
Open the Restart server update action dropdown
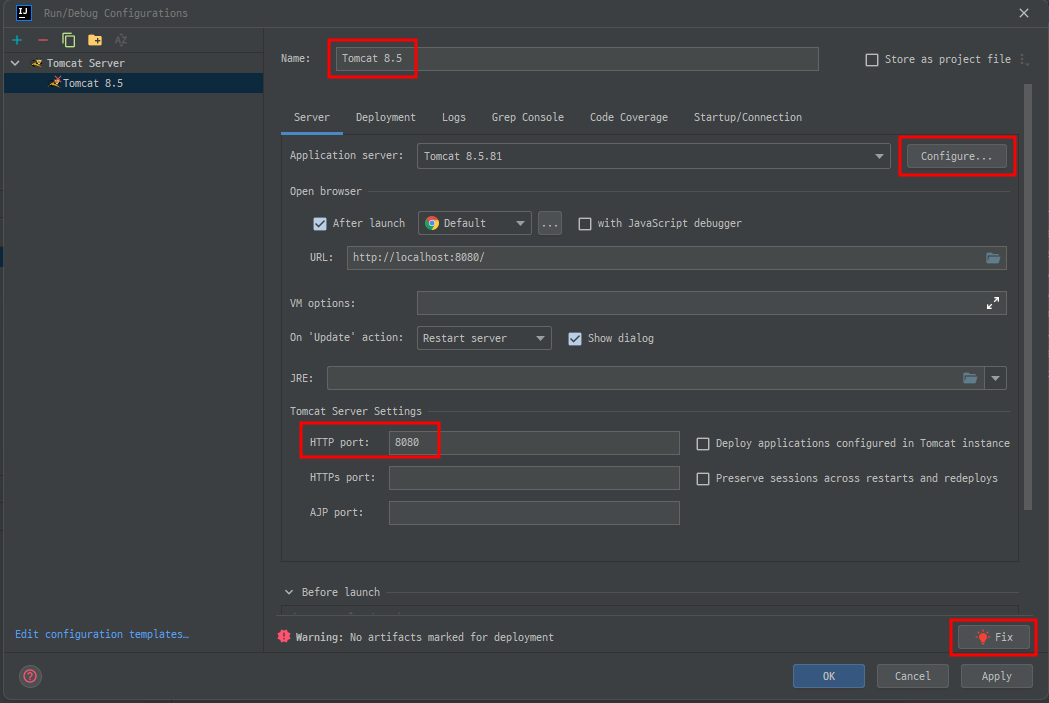(x=484, y=338)
